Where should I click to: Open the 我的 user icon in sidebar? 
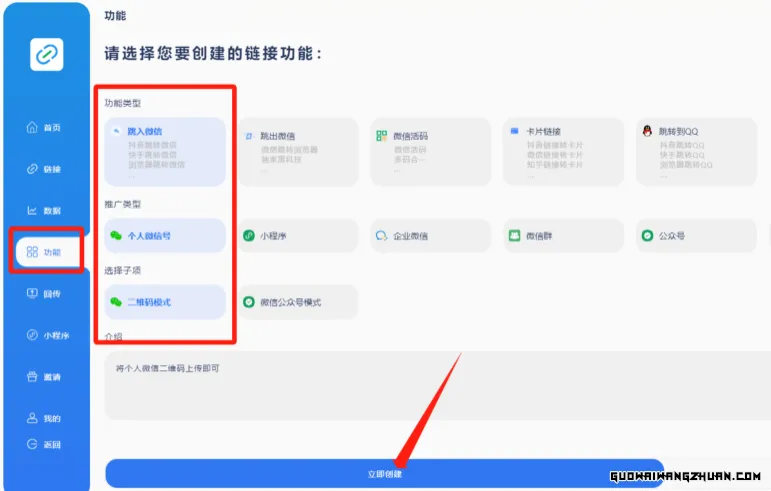pyautogui.click(x=32, y=418)
